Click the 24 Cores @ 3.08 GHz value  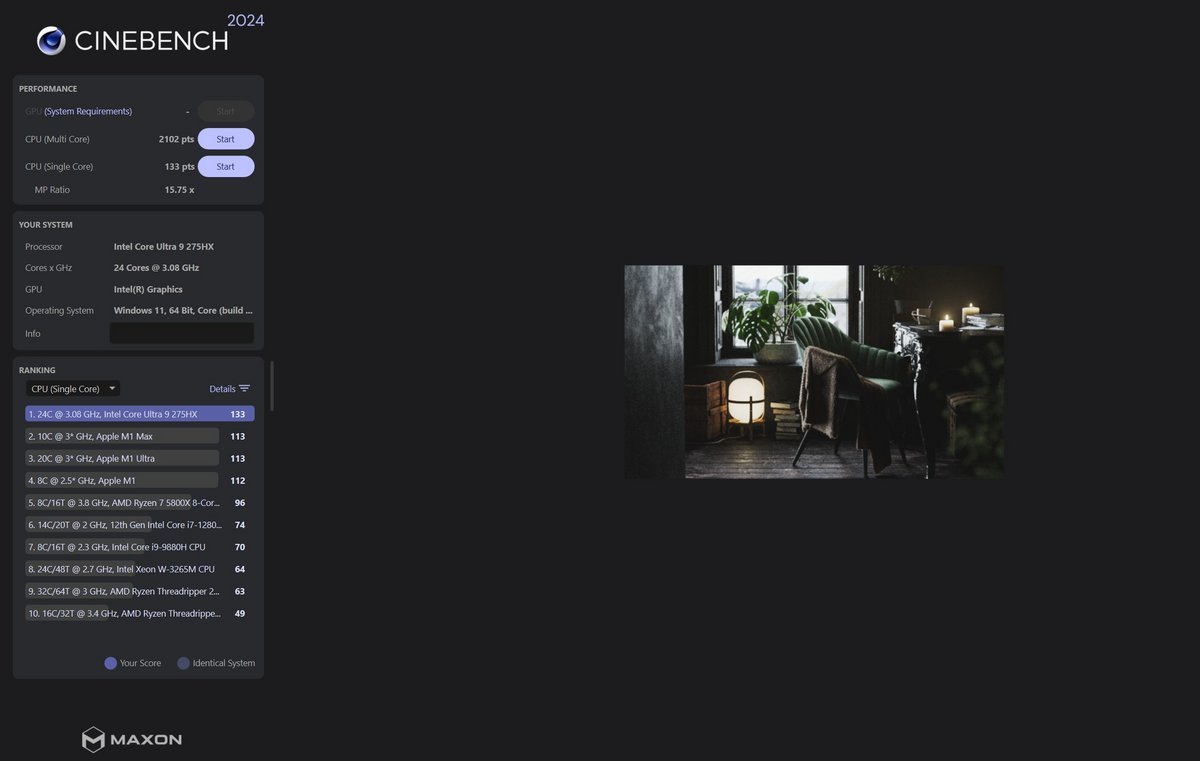click(156, 268)
